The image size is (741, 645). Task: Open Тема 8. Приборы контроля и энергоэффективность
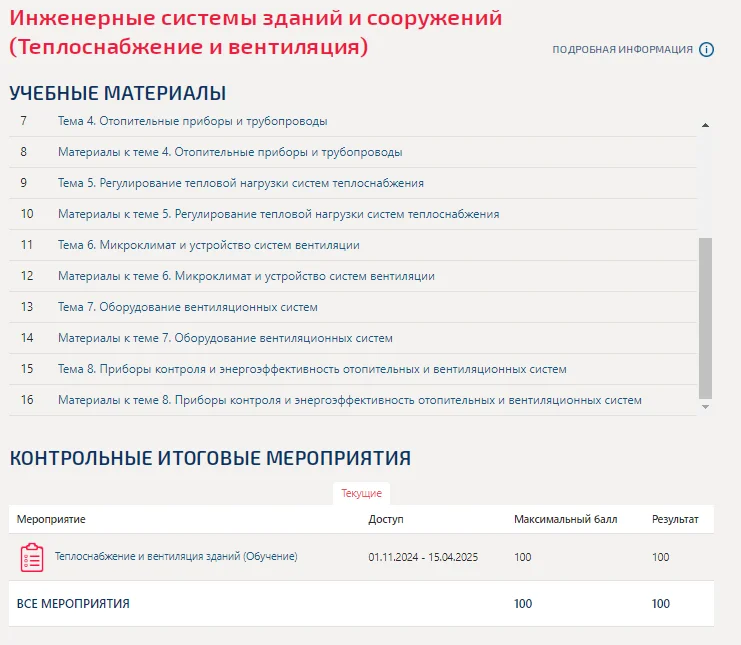pyautogui.click(x=312, y=369)
